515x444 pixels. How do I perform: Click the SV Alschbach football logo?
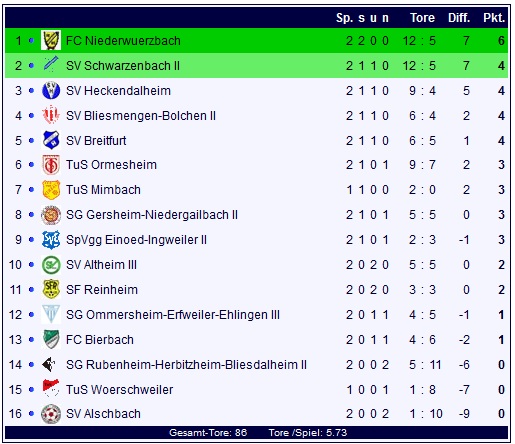tap(51, 414)
